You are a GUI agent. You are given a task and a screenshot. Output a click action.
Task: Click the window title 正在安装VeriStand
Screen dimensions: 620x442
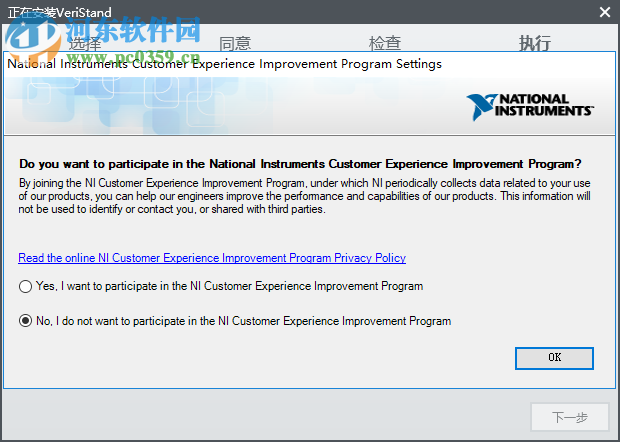(60, 13)
